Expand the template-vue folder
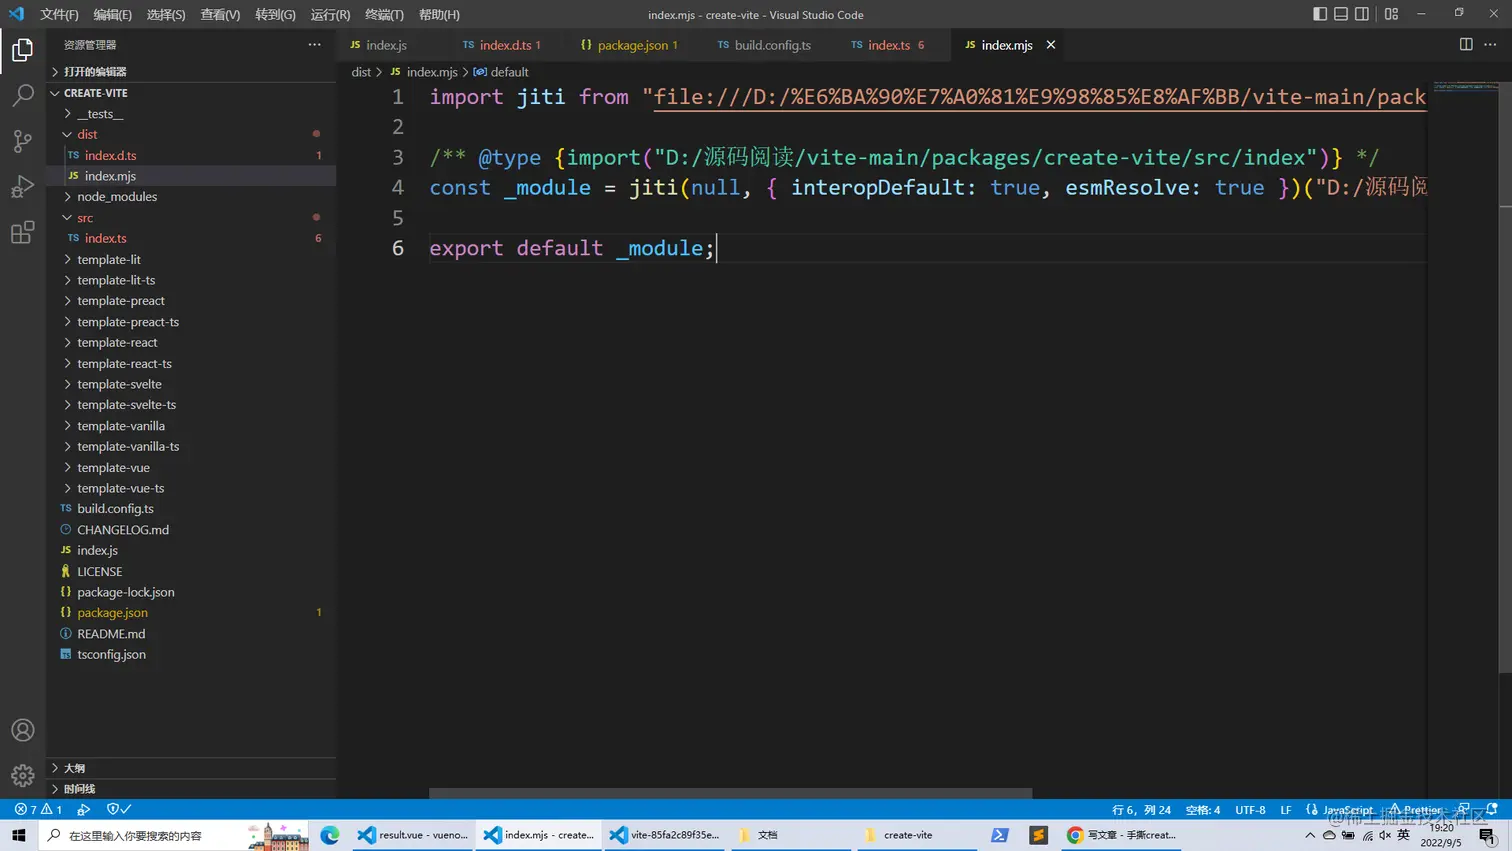 (x=113, y=468)
